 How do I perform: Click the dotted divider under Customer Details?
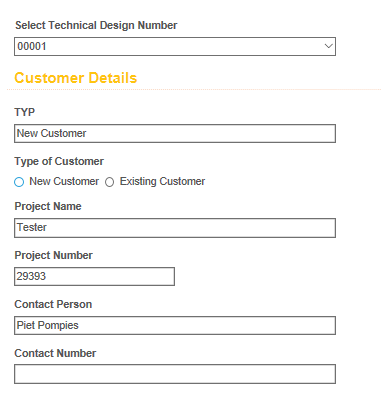194,89
